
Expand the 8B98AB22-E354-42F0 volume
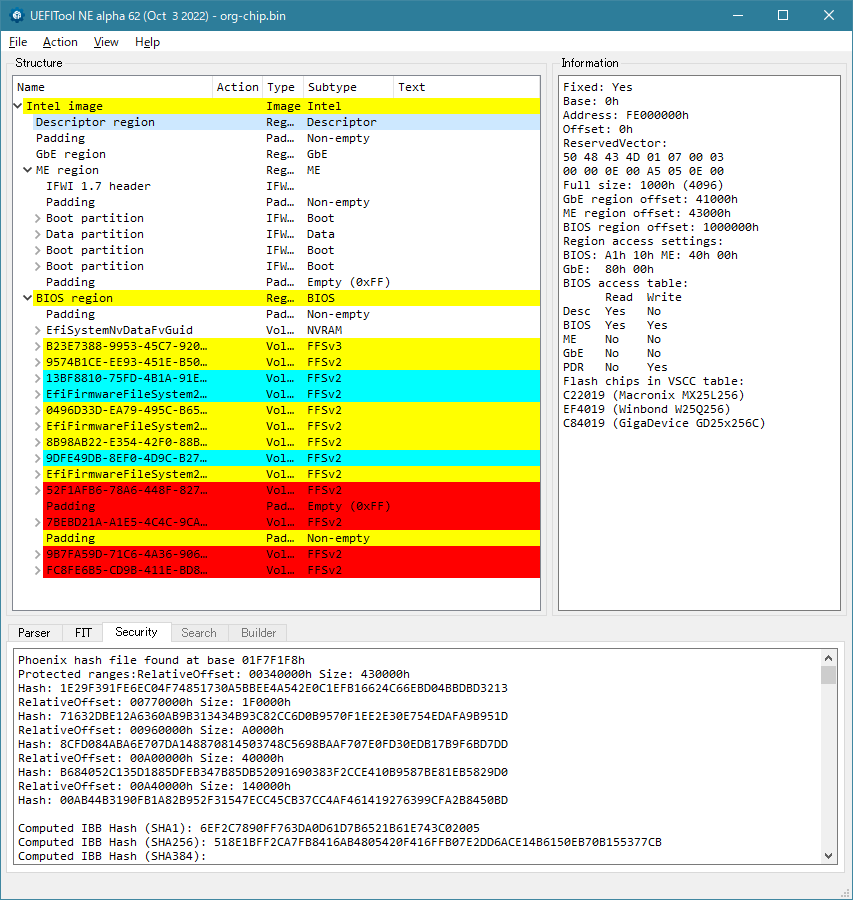coord(37,442)
